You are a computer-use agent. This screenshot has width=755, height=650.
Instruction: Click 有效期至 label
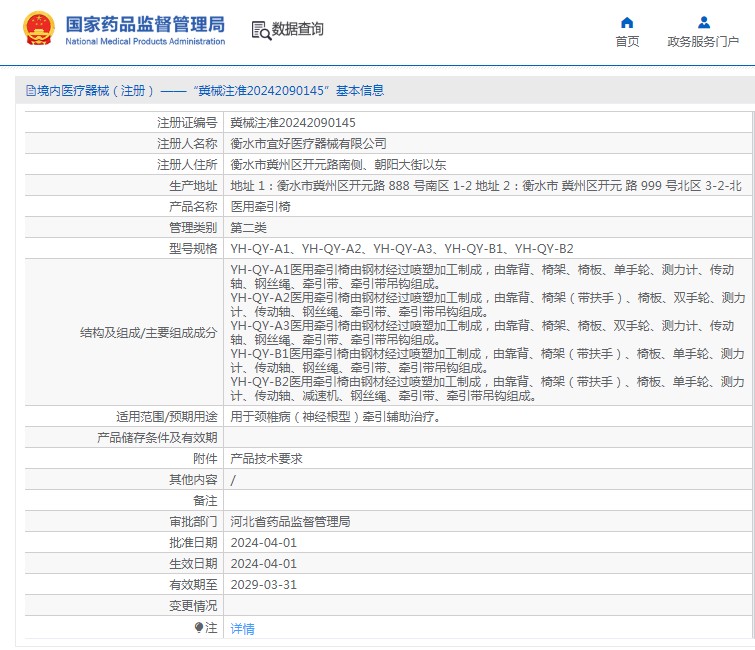point(193,585)
